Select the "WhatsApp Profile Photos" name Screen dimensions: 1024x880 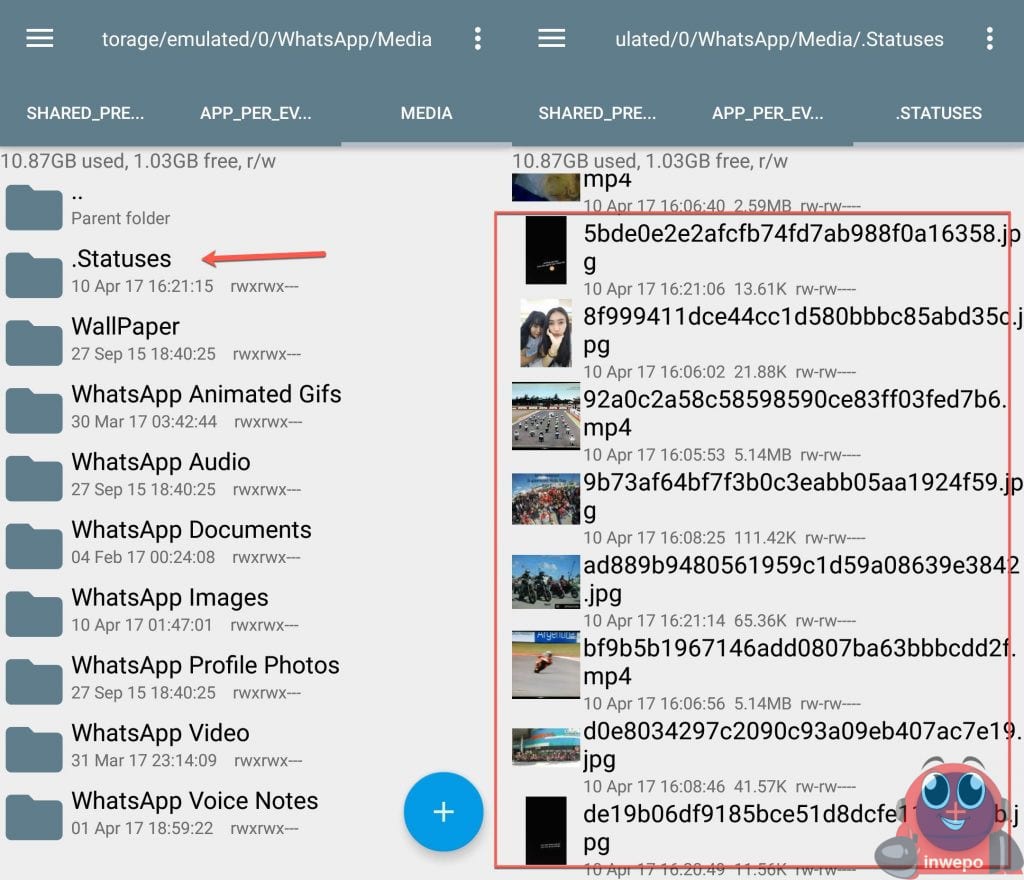tap(205, 665)
